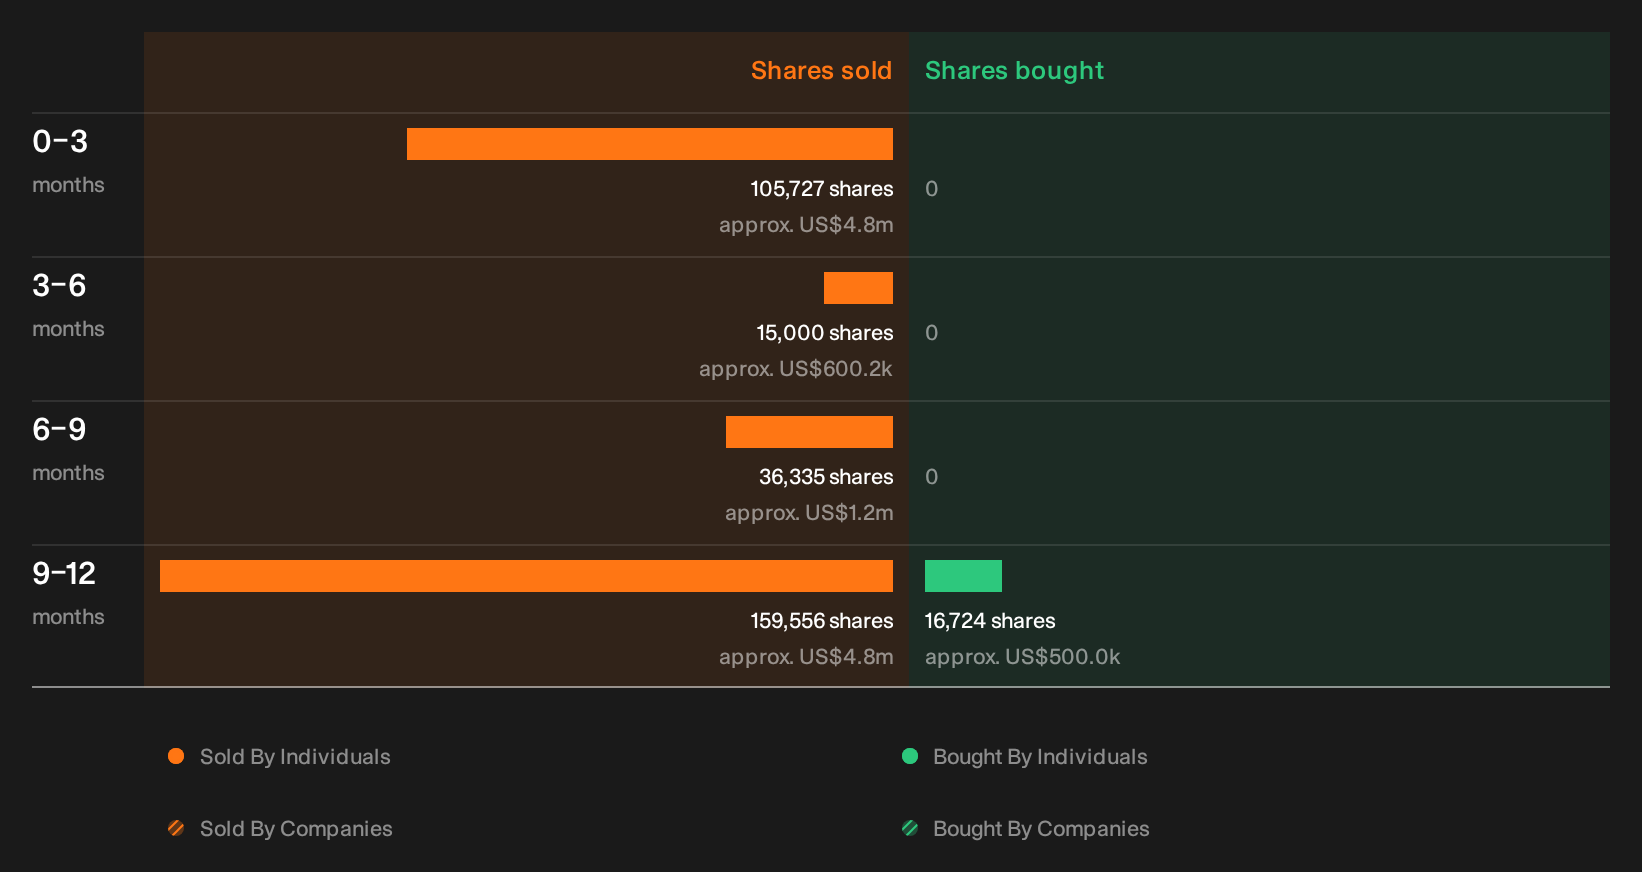Select the Bought By Individuals legend label
Screen dimensions: 1642x872
[x=1040, y=757]
